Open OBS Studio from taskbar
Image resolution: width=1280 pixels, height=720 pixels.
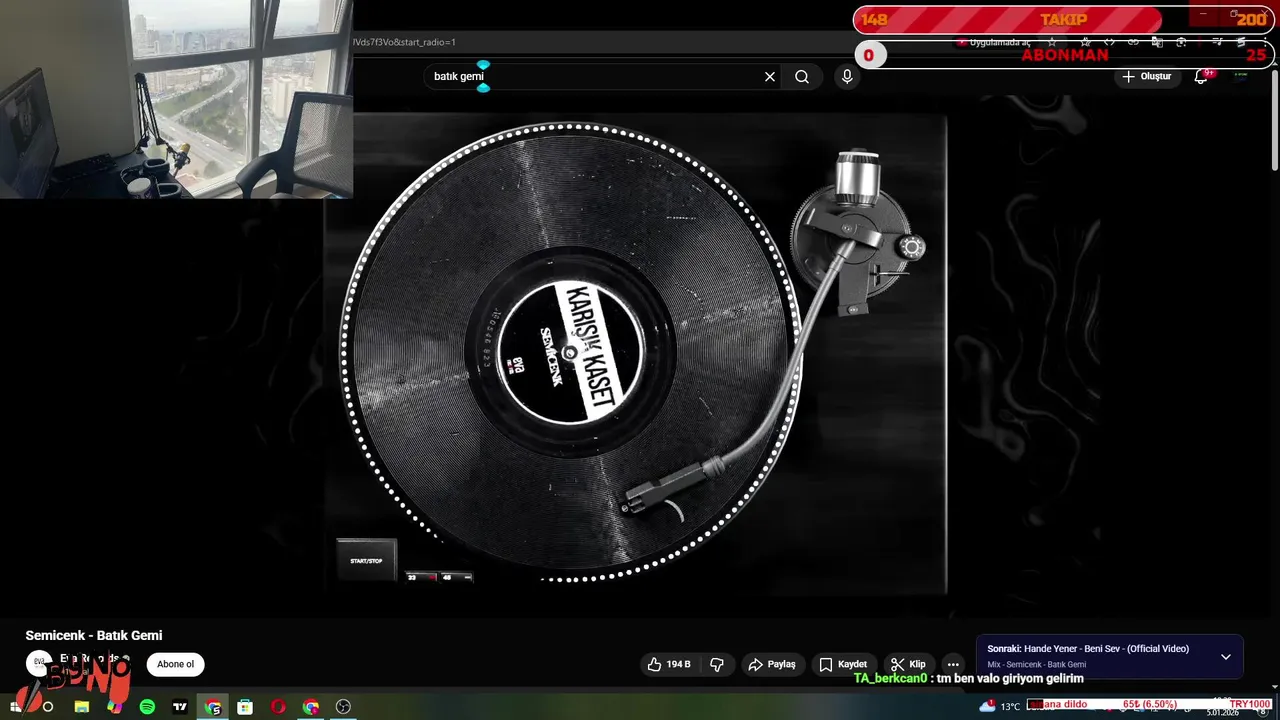(x=343, y=707)
